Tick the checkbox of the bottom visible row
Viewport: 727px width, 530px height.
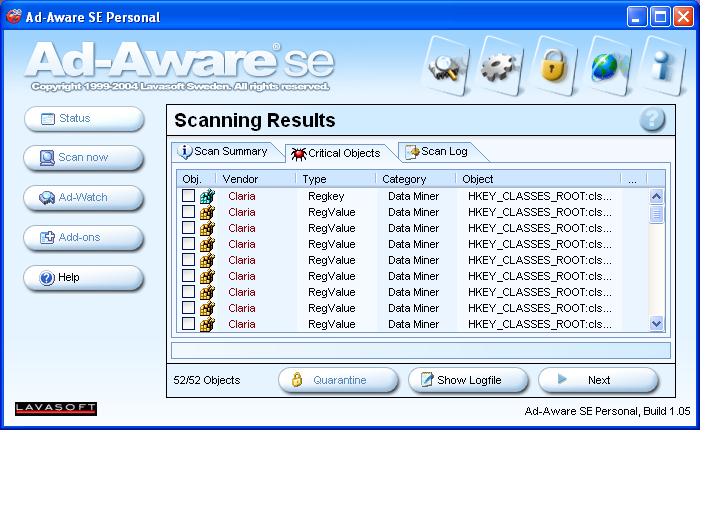tap(188, 323)
